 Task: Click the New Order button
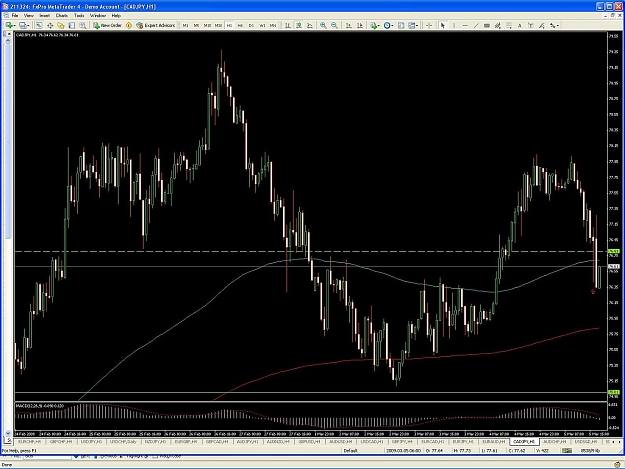[x=108, y=25]
